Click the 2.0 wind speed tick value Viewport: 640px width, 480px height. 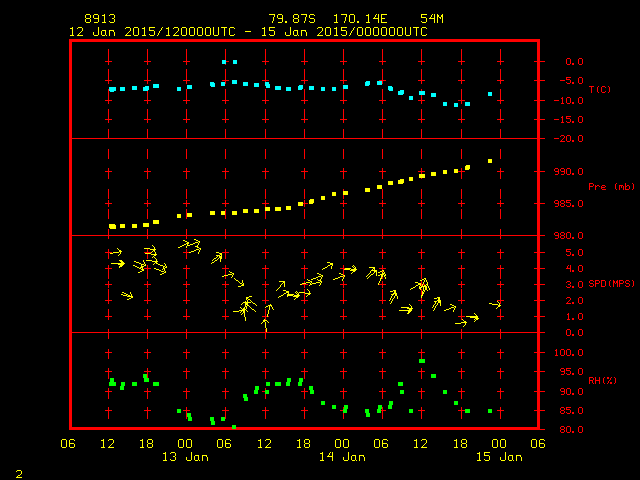click(x=574, y=300)
